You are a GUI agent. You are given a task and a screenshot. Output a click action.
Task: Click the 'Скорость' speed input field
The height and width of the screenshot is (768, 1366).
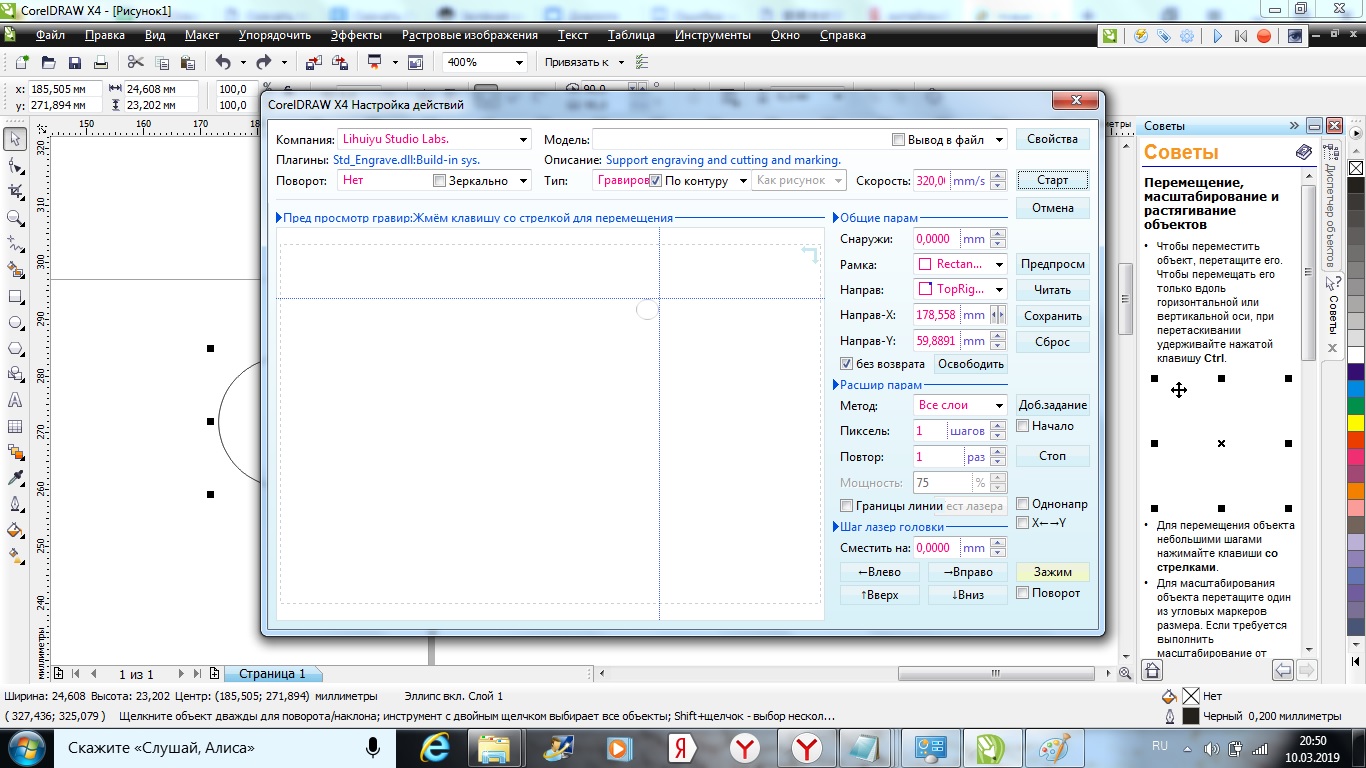(930, 181)
